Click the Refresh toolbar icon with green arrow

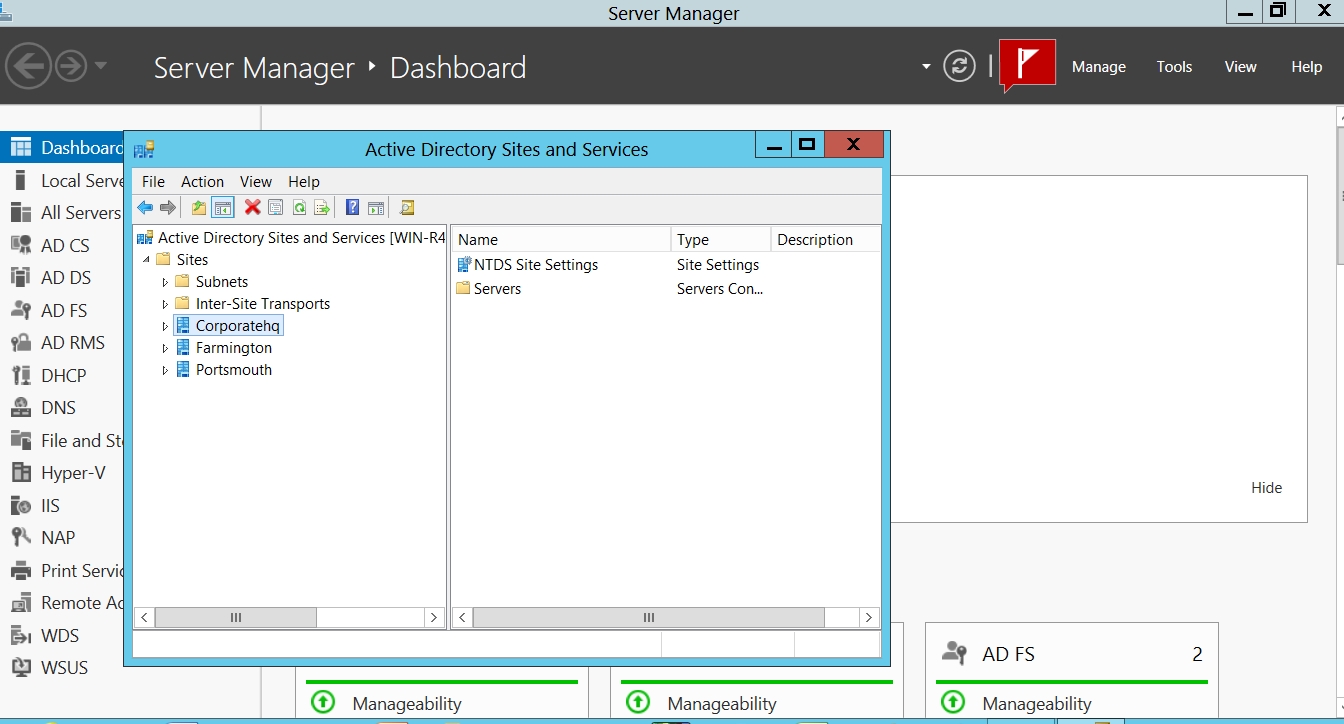click(298, 207)
